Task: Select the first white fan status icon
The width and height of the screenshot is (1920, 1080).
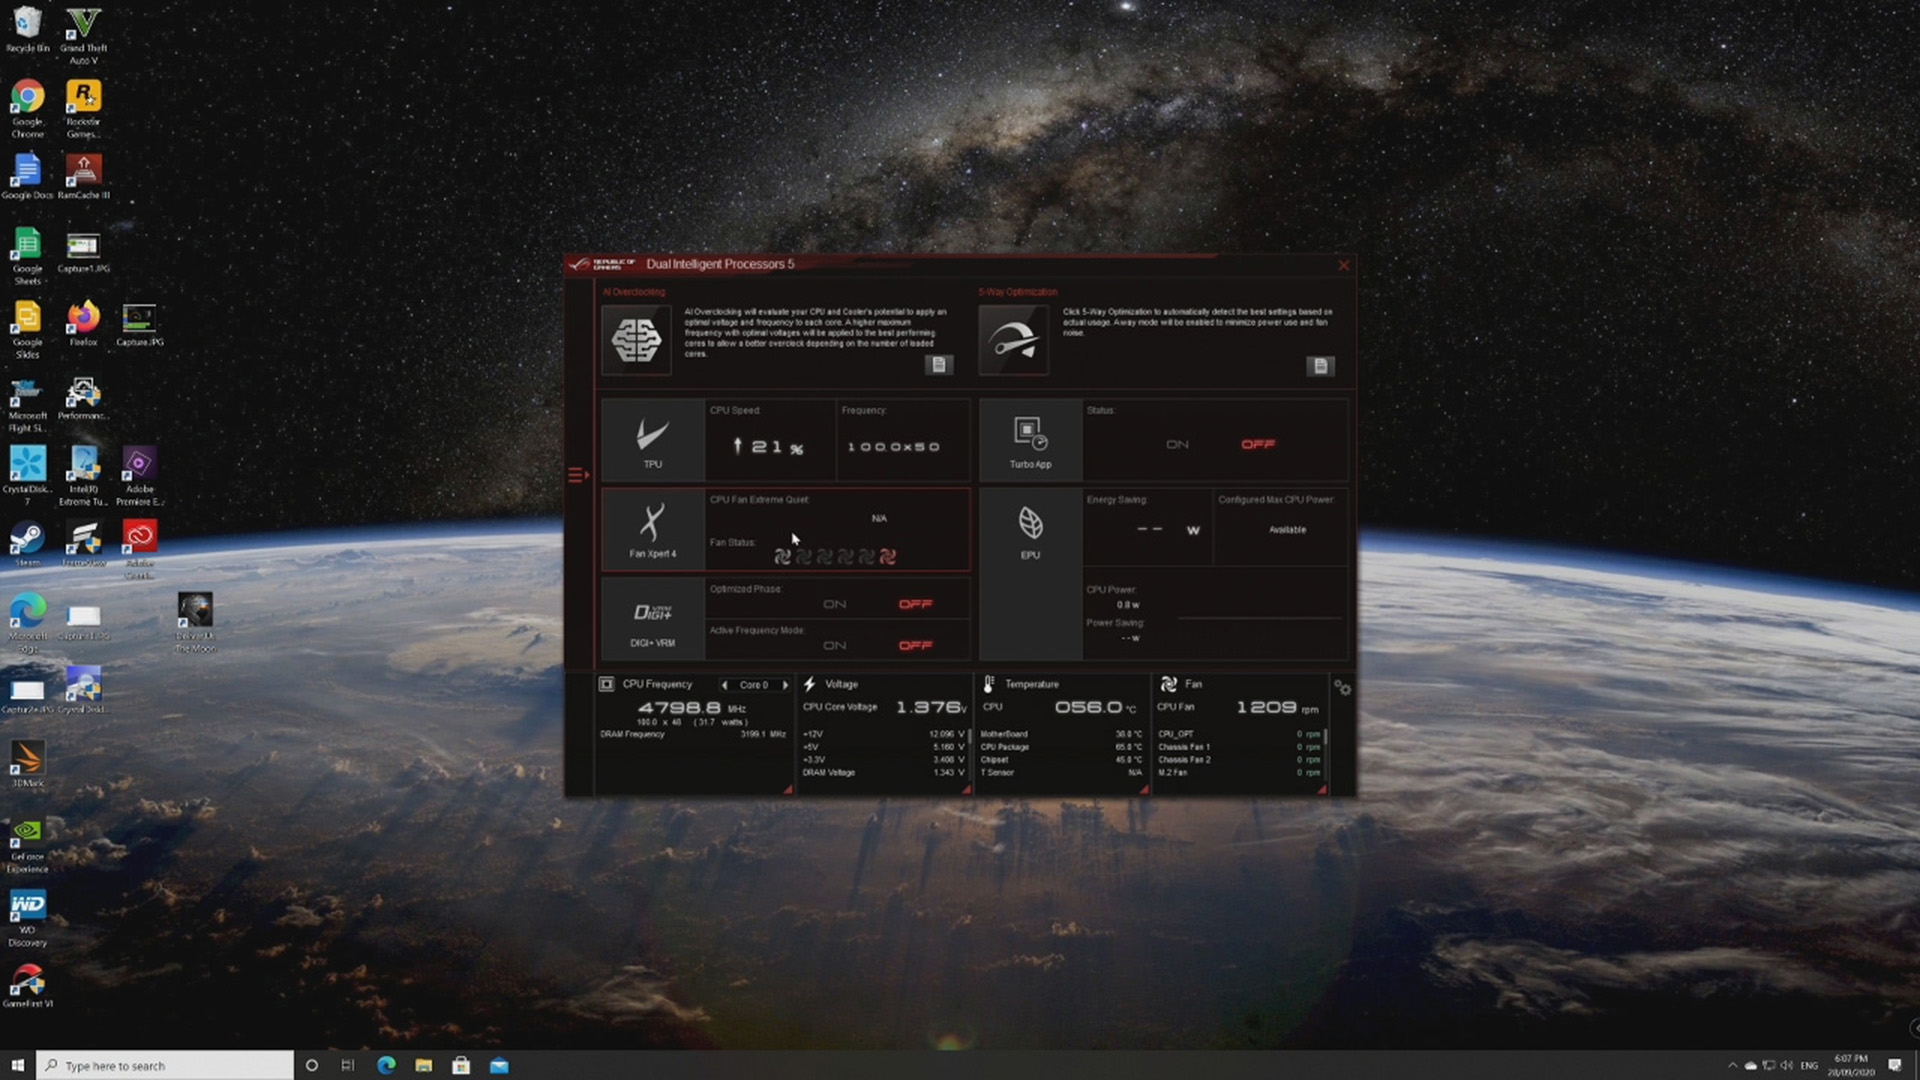Action: click(782, 556)
